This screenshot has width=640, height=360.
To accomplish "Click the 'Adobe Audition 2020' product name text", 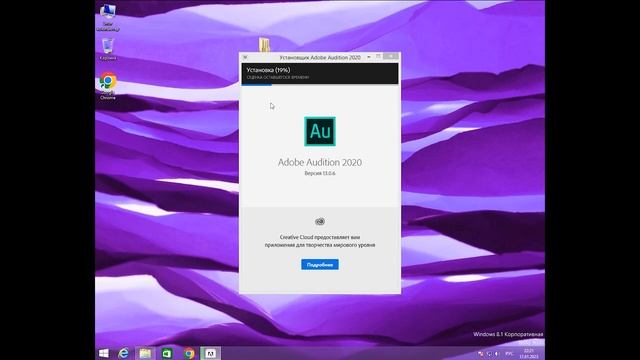I will (x=320, y=162).
